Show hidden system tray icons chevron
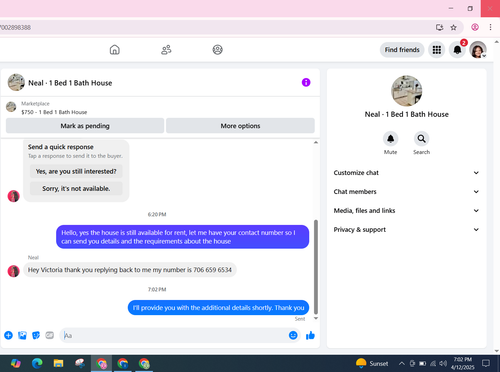The height and width of the screenshot is (372, 500). click(x=402, y=363)
